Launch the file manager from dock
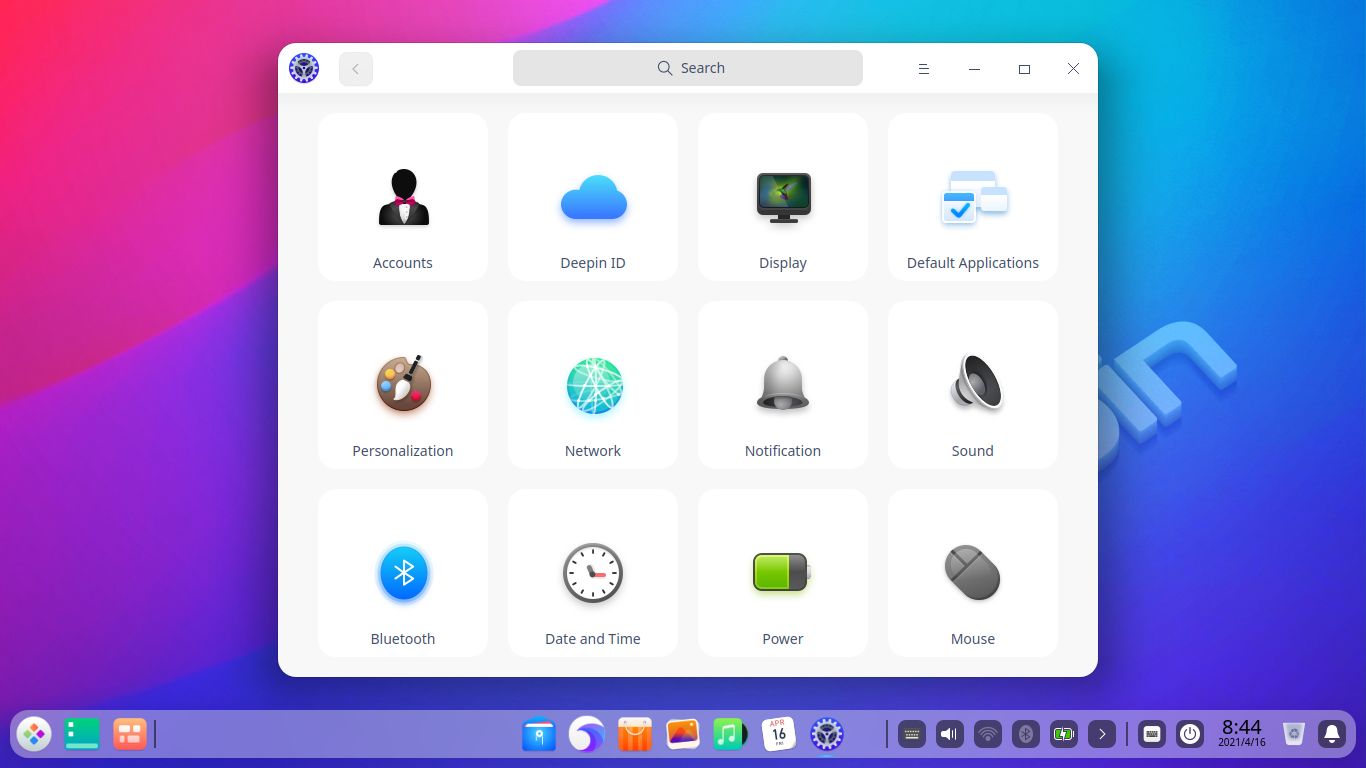Image resolution: width=1366 pixels, height=768 pixels. coord(539,735)
